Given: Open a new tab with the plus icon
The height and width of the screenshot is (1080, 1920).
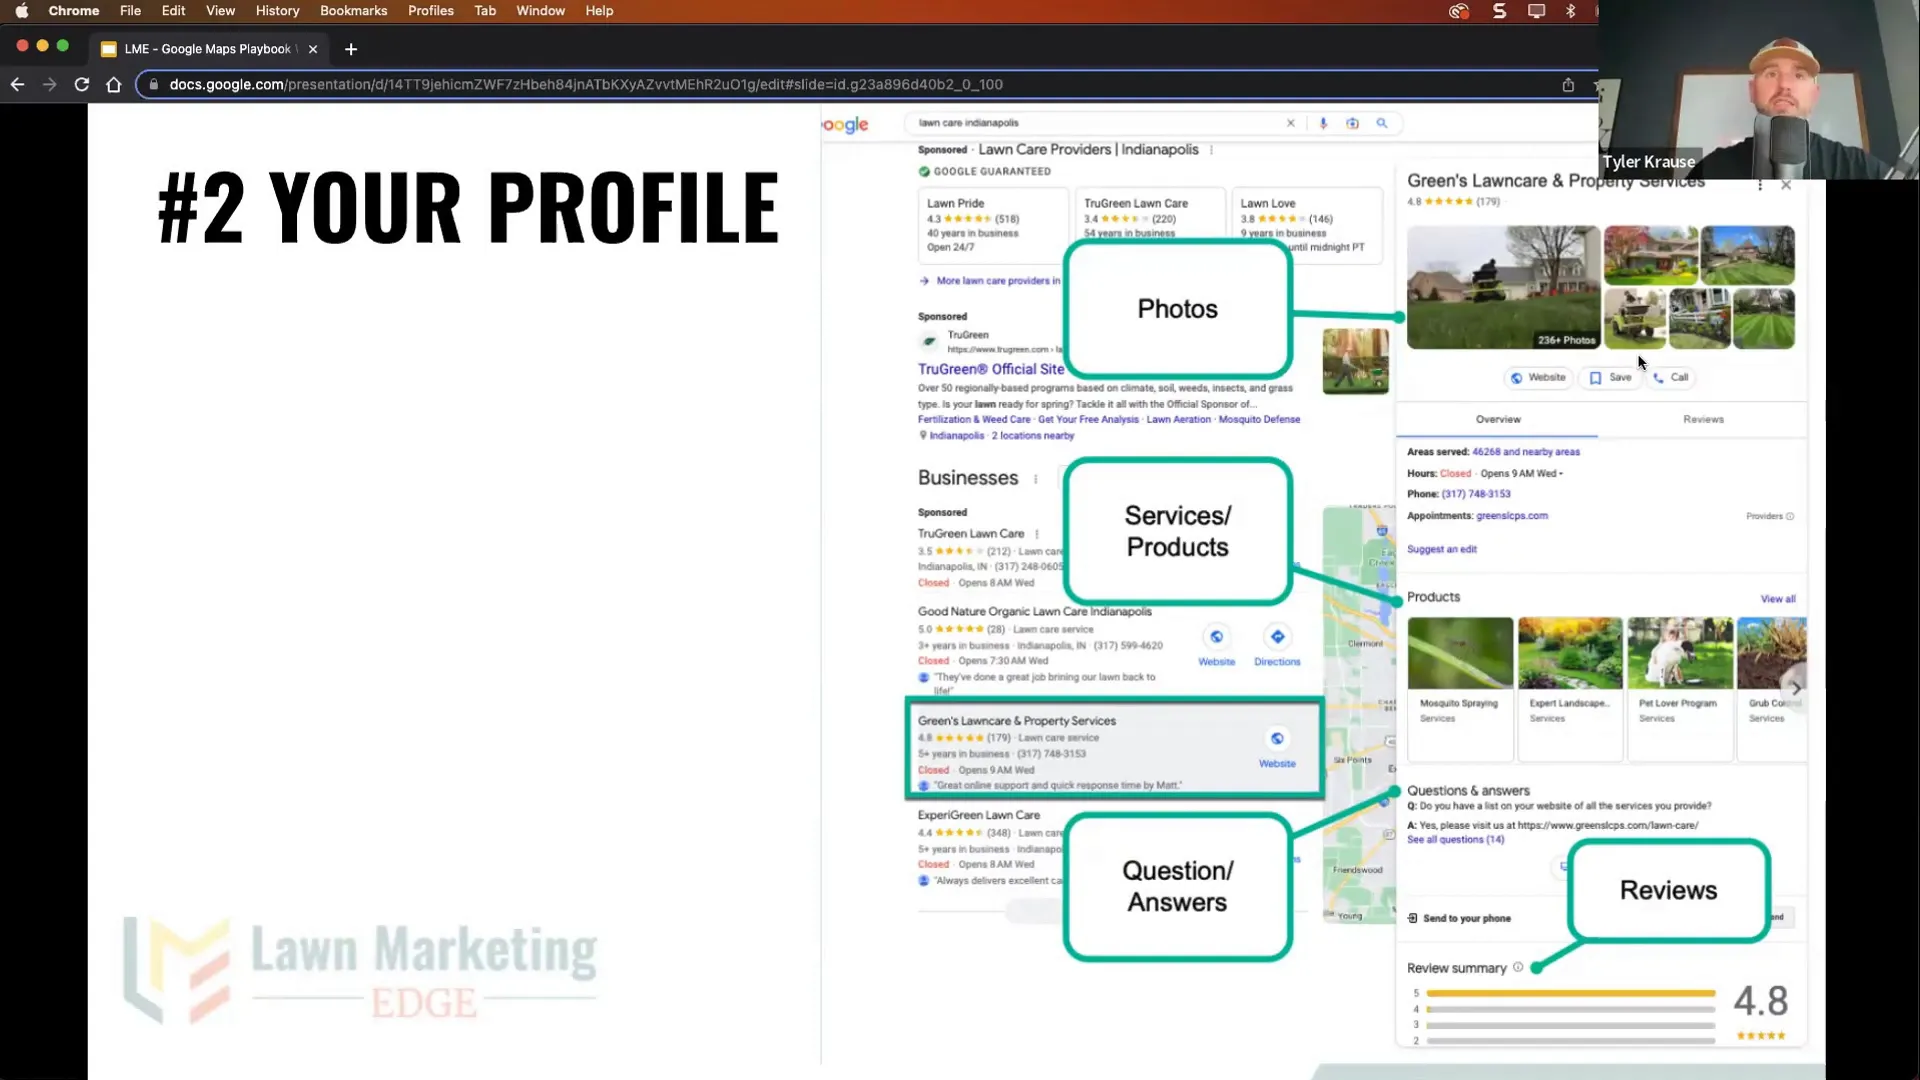Looking at the screenshot, I should [351, 49].
